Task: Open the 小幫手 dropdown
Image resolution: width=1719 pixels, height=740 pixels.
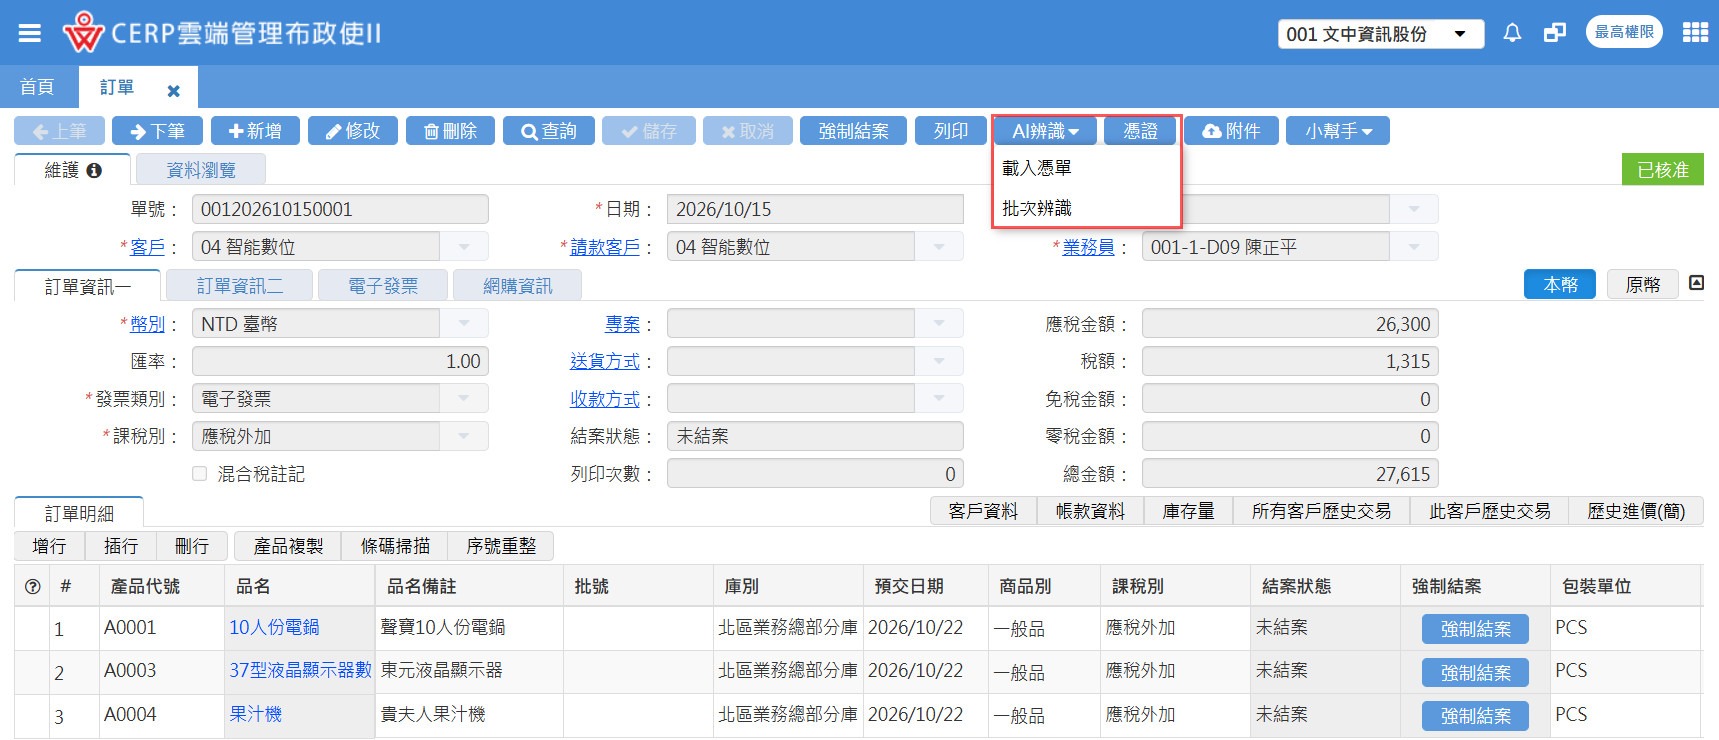Action: 1338,131
